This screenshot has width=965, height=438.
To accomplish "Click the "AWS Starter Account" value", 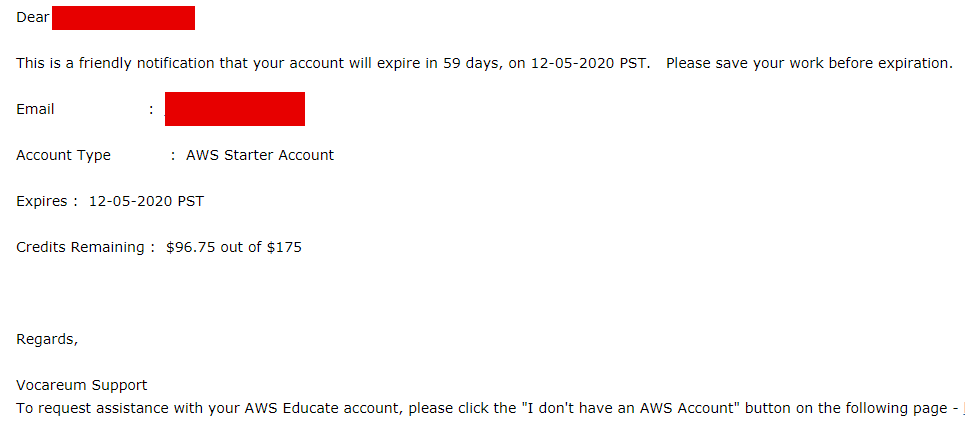I will tap(260, 155).
